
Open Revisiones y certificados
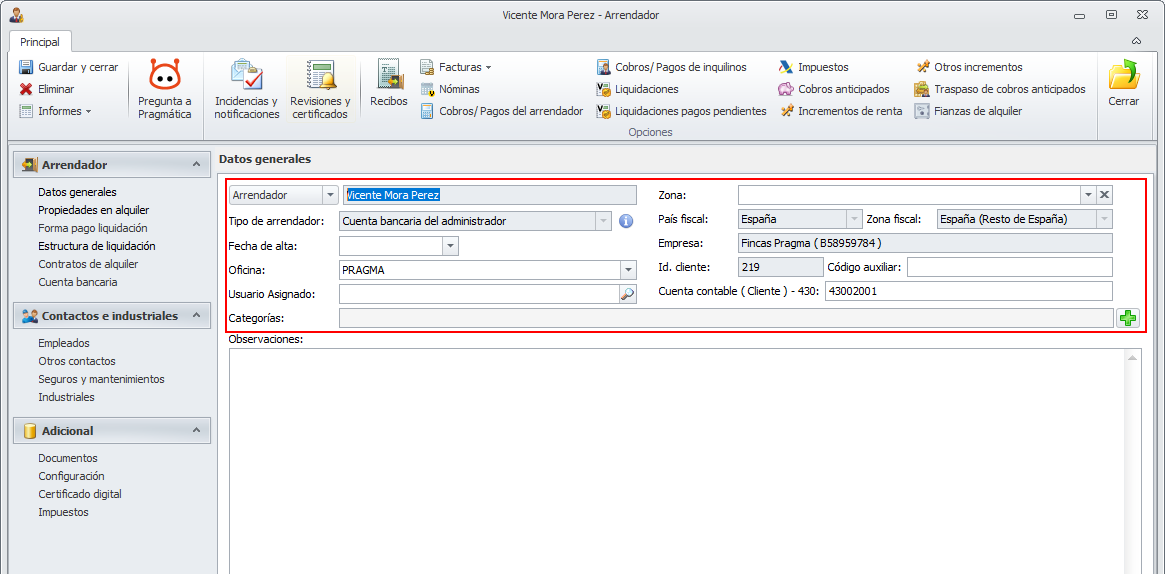pyautogui.click(x=320, y=76)
